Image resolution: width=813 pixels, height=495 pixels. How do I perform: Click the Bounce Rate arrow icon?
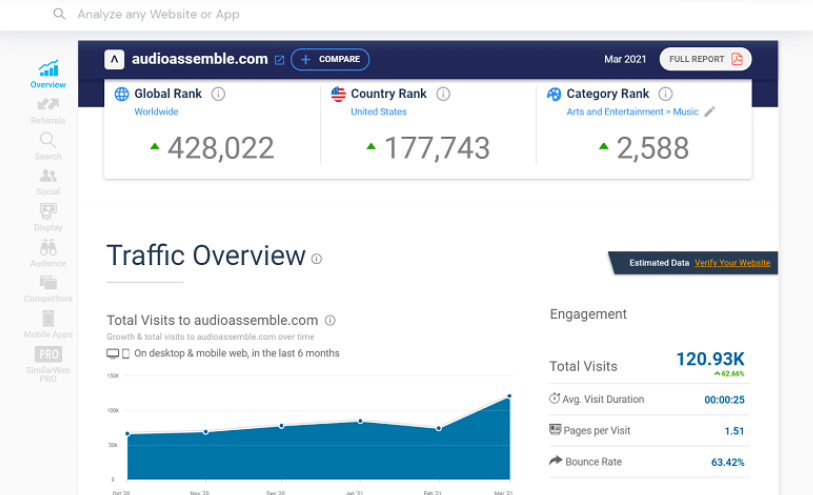556,460
